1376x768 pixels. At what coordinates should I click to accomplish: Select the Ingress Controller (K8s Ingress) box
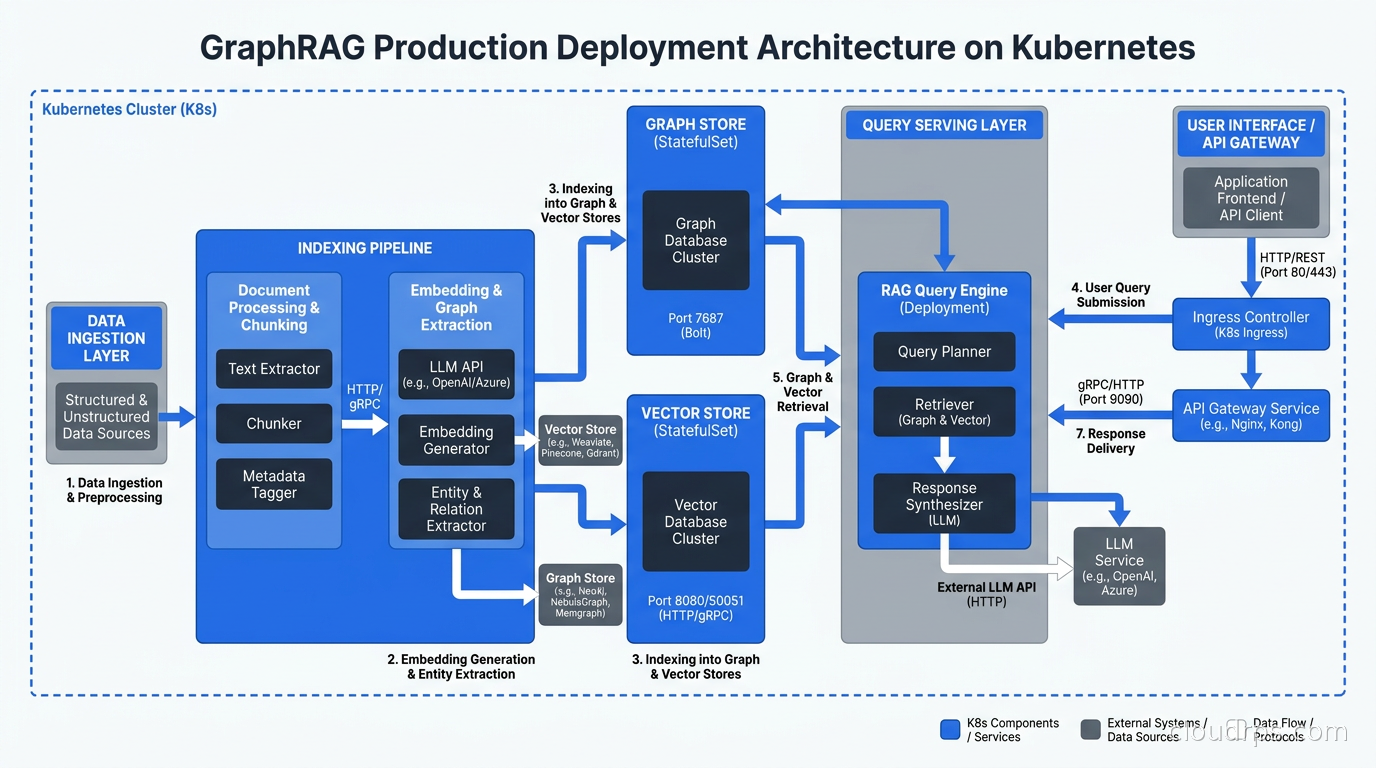click(x=1251, y=324)
